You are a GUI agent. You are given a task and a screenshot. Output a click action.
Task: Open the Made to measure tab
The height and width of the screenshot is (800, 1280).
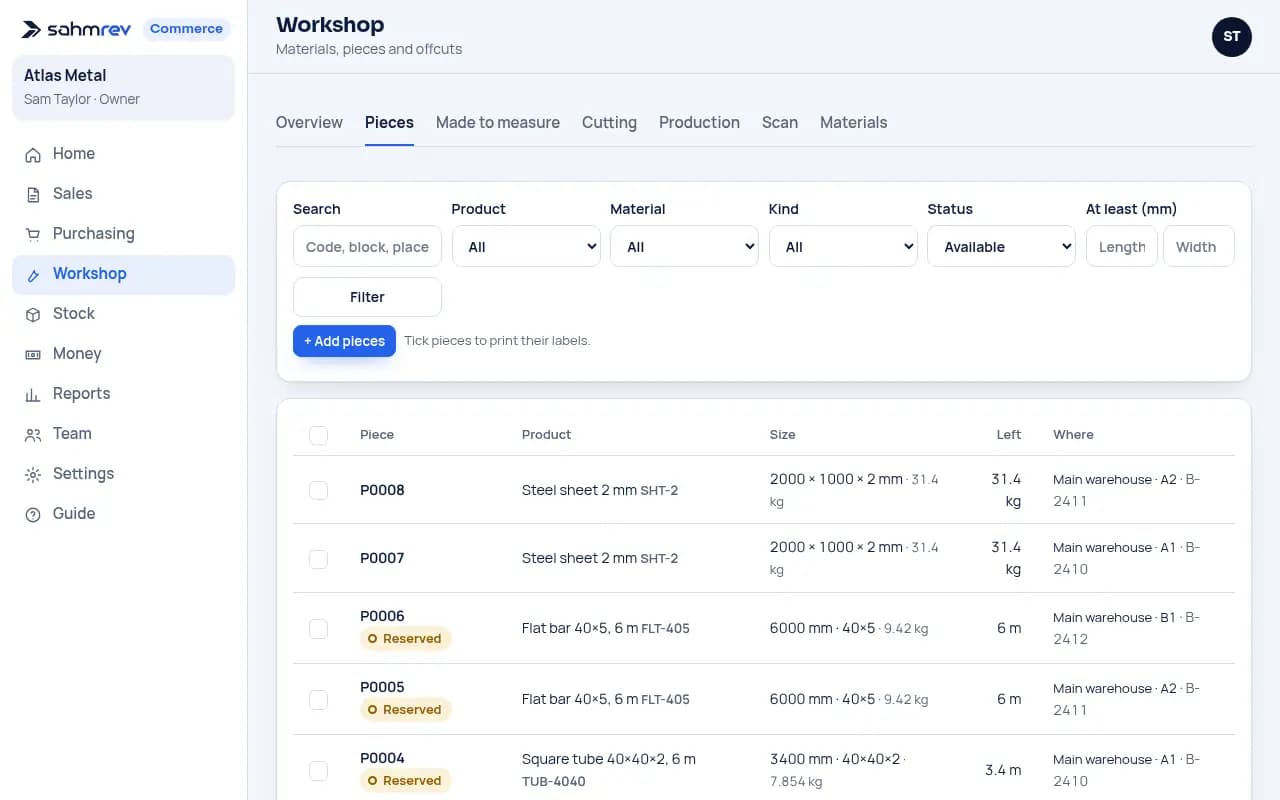click(498, 123)
